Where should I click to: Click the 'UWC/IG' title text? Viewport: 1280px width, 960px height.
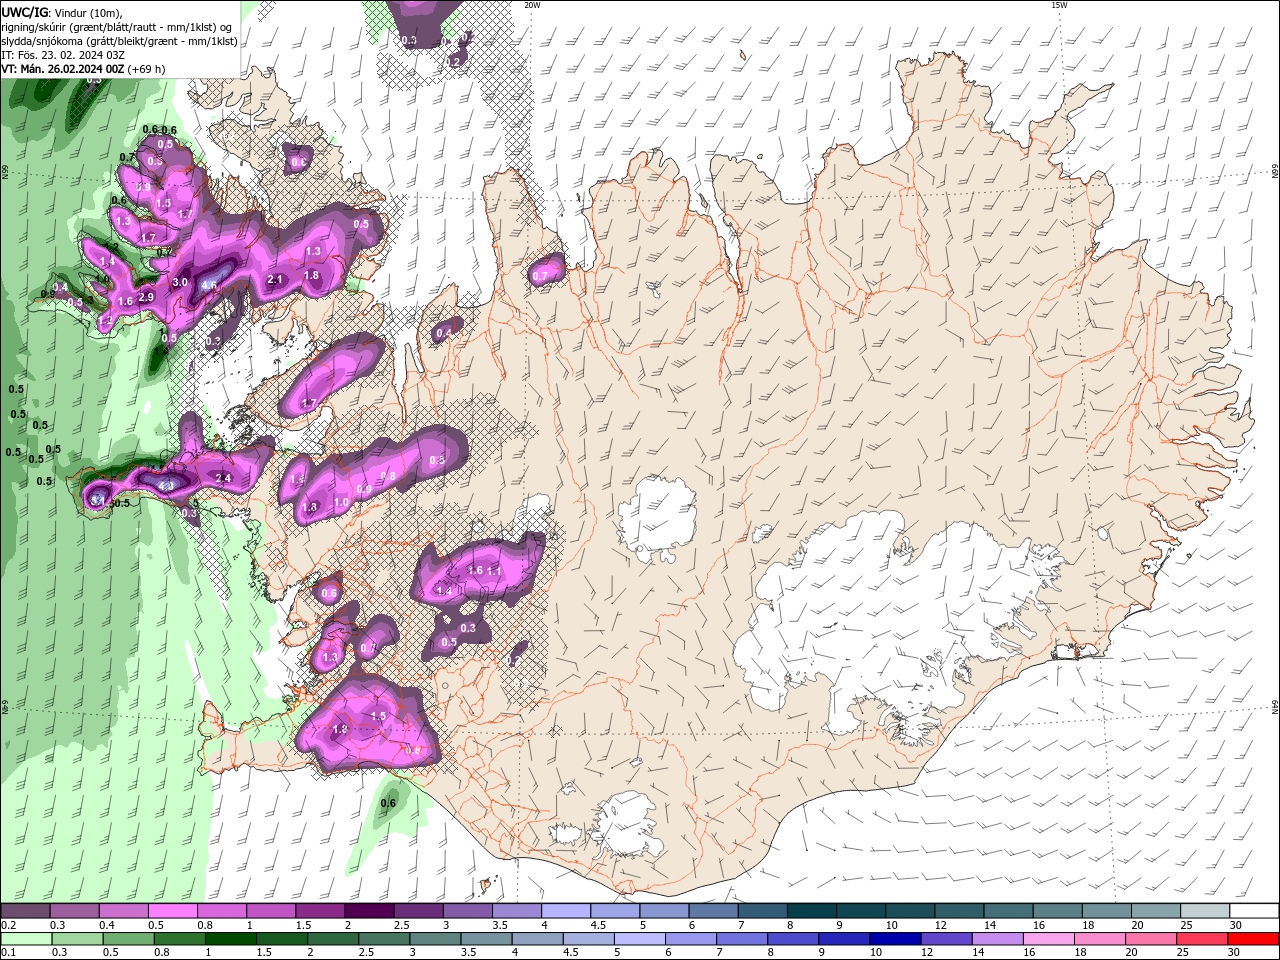(x=24, y=12)
